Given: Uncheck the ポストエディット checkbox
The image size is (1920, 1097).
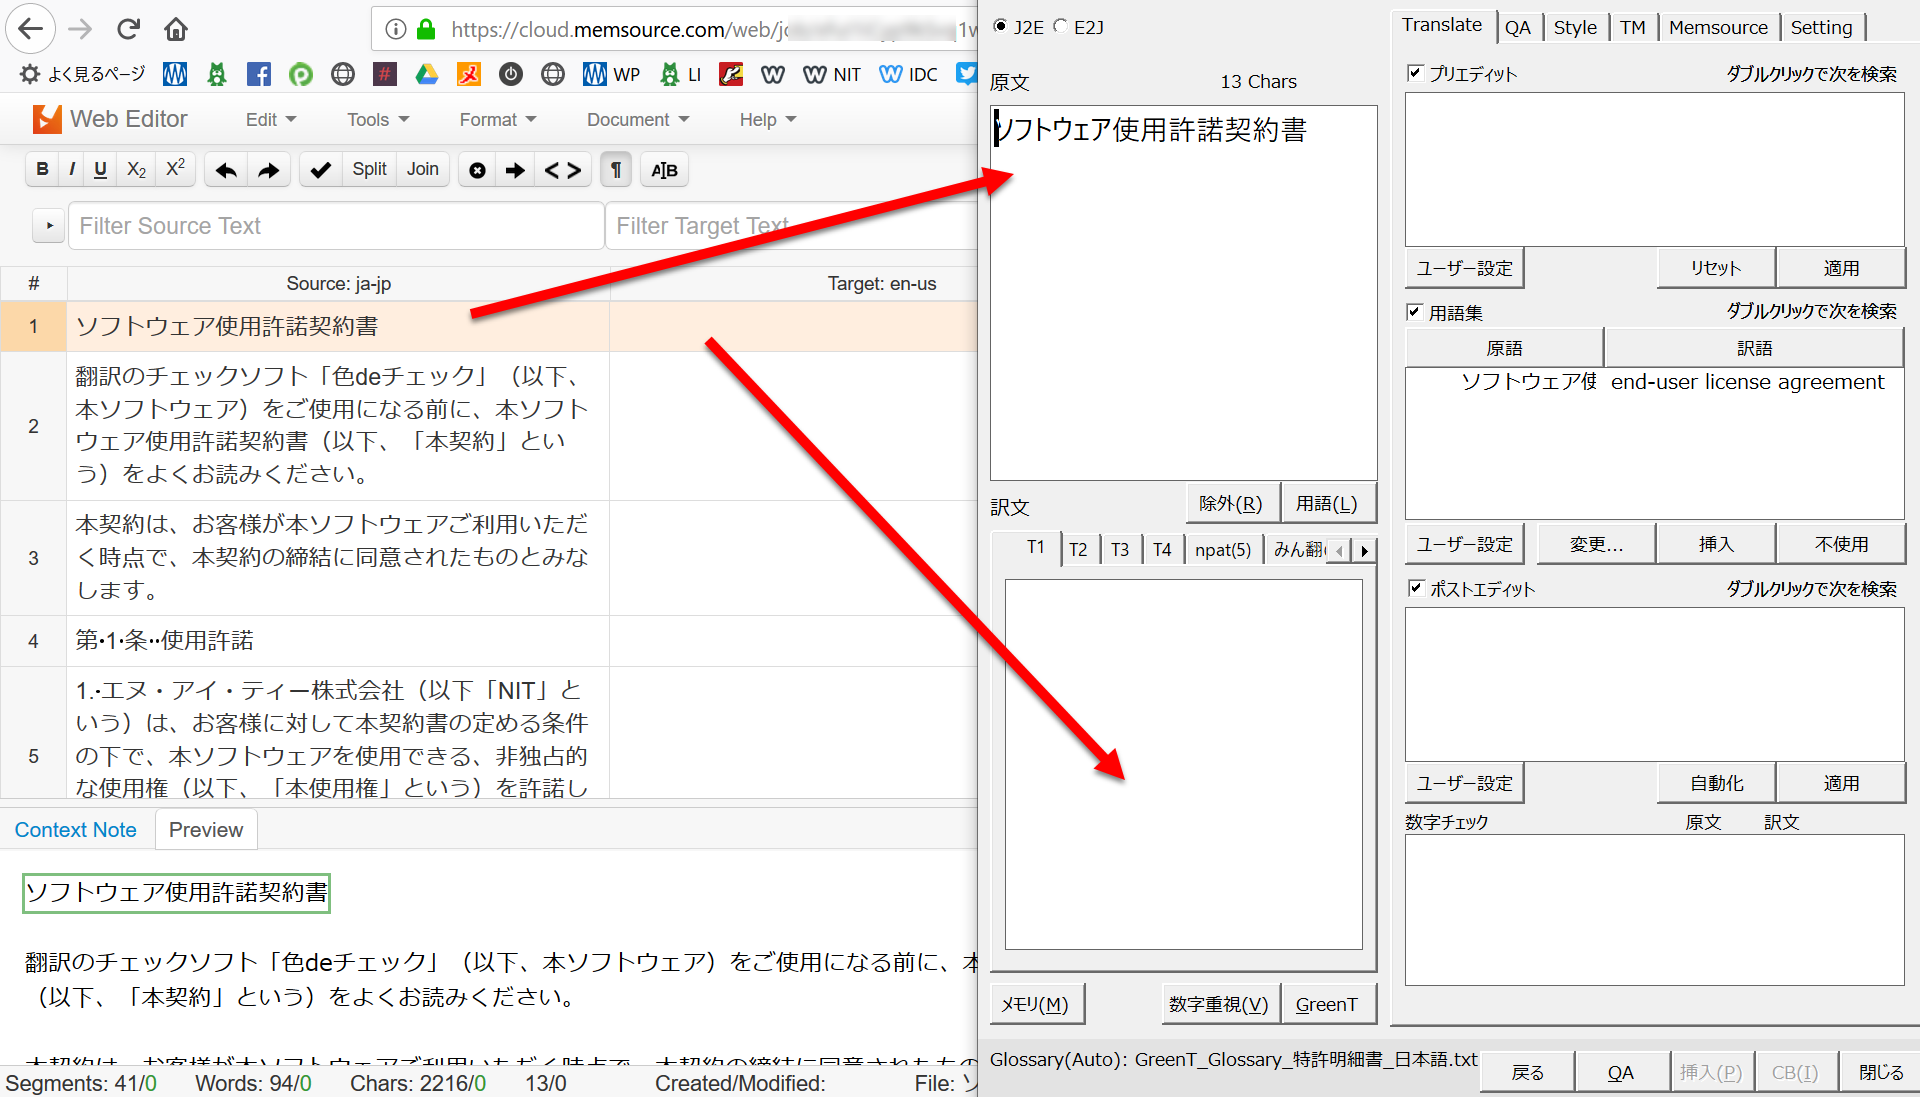Looking at the screenshot, I should pos(1415,588).
